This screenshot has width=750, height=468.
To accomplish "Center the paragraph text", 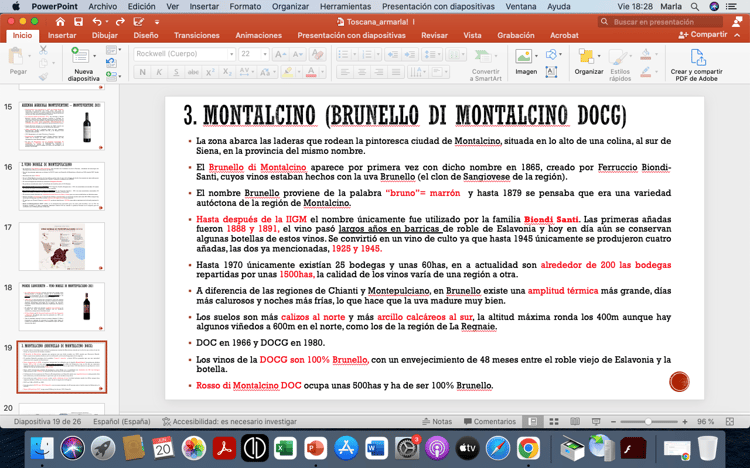I will (x=362, y=72).
